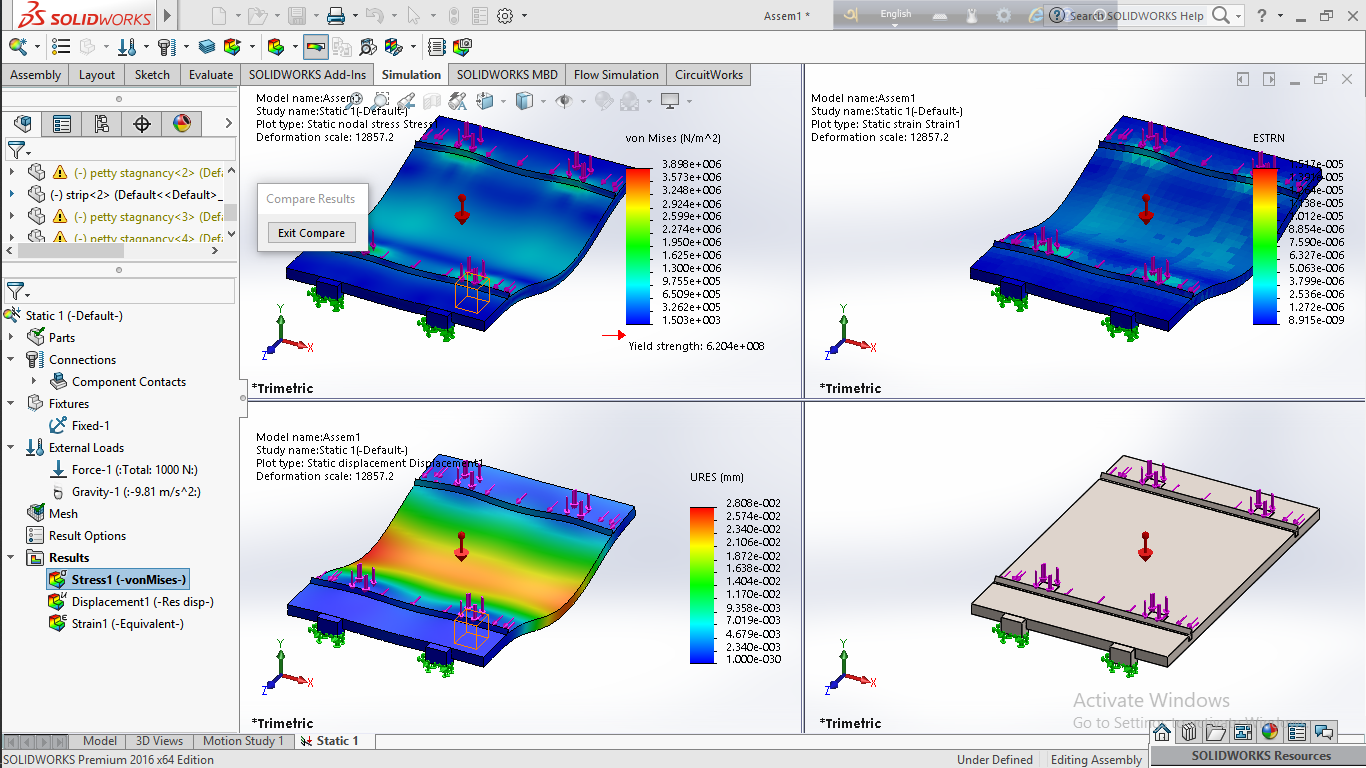Image resolution: width=1366 pixels, height=768 pixels.
Task: Click the Print icon in title toolbar
Action: (336, 15)
